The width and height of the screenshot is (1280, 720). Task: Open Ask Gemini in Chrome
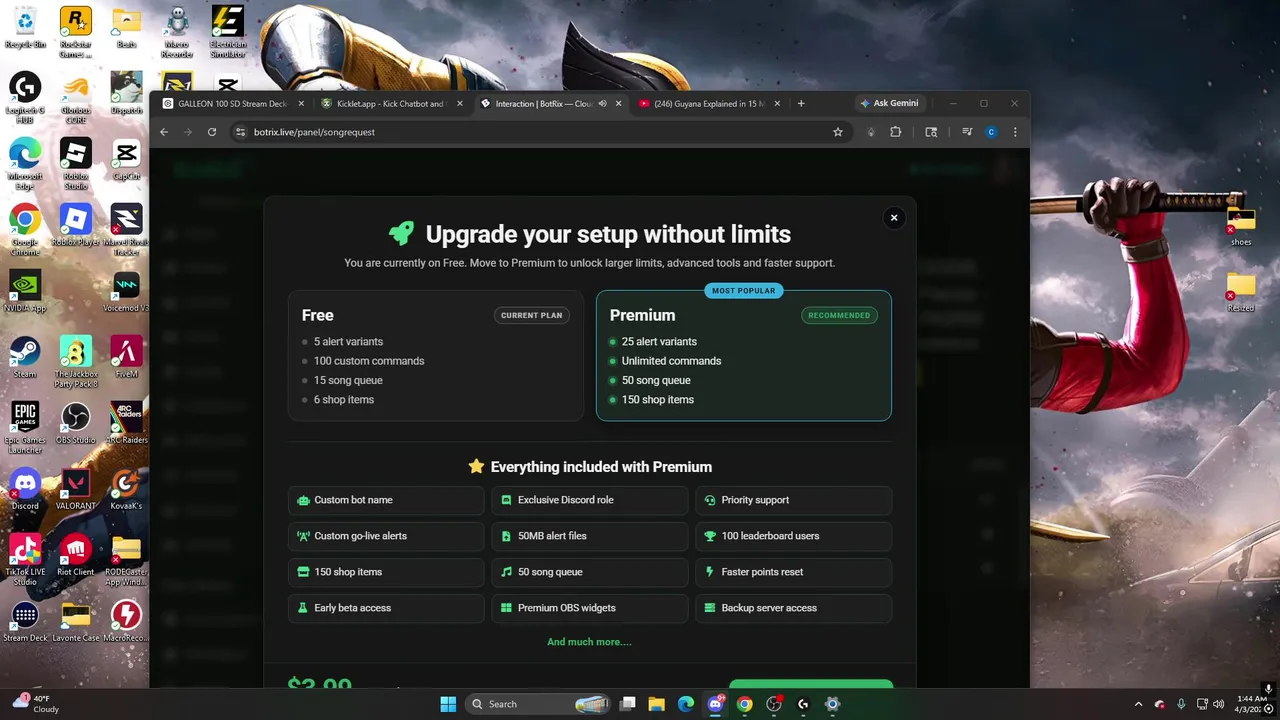point(889,103)
